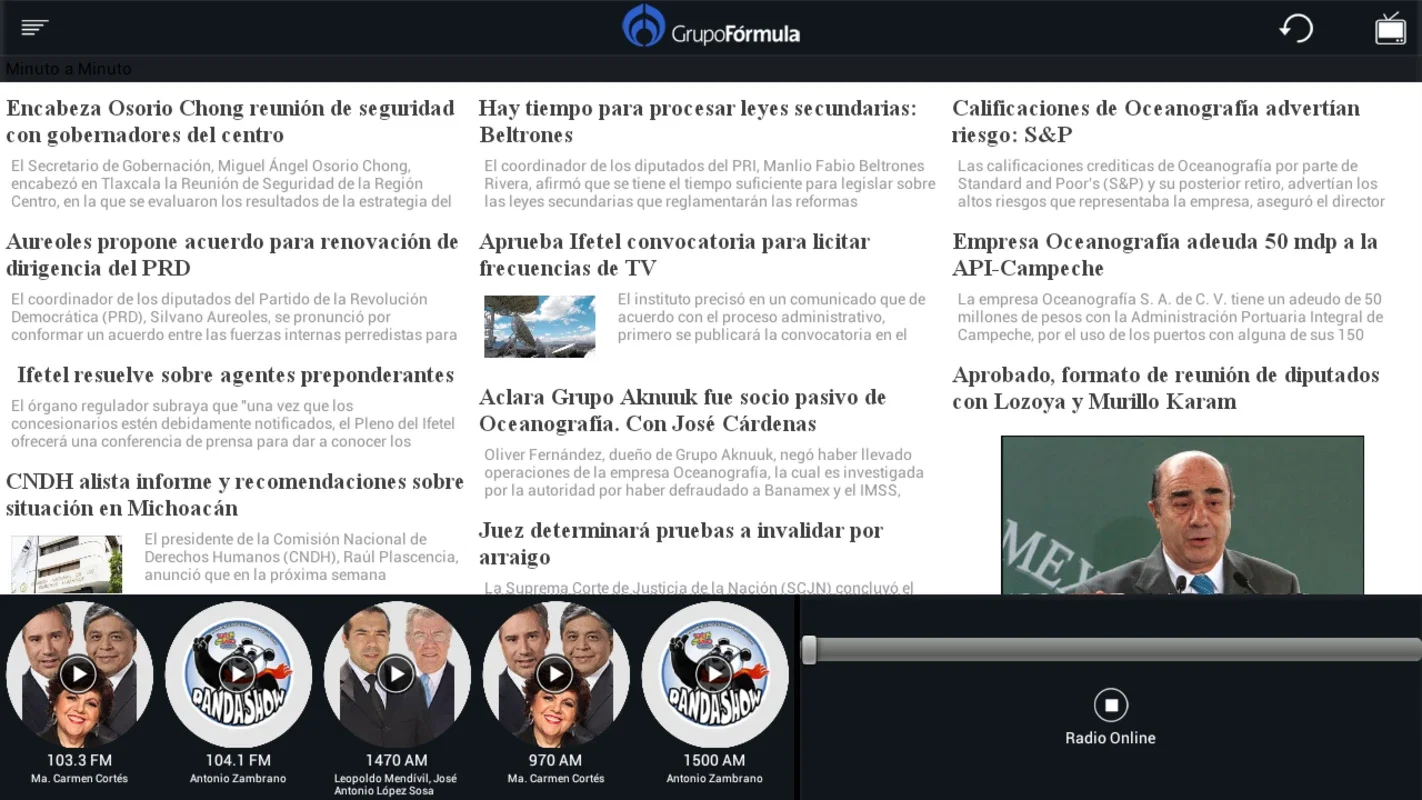The width and height of the screenshot is (1422, 800).
Task: Play the 103.3 FM station
Action: (x=79, y=675)
